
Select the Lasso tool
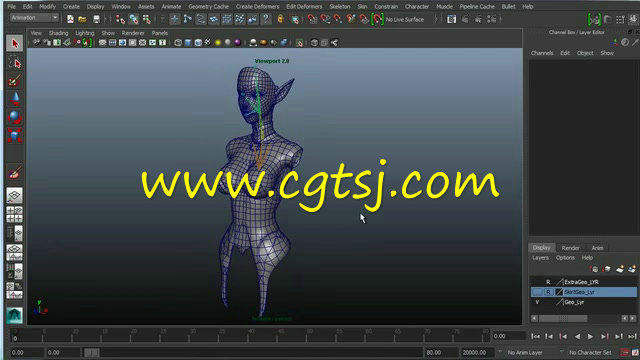tap(15, 62)
